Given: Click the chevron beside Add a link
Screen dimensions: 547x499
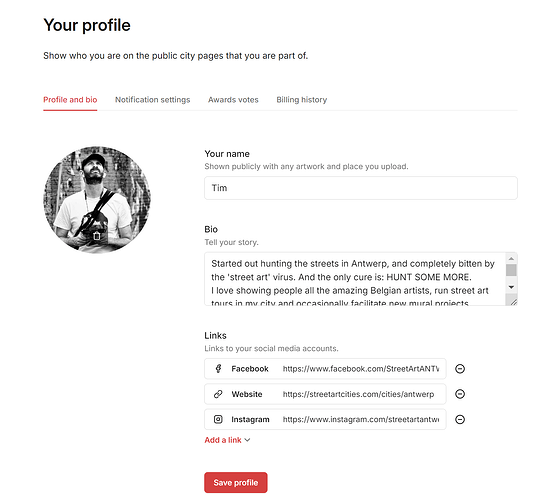Looking at the screenshot, I should [247, 440].
